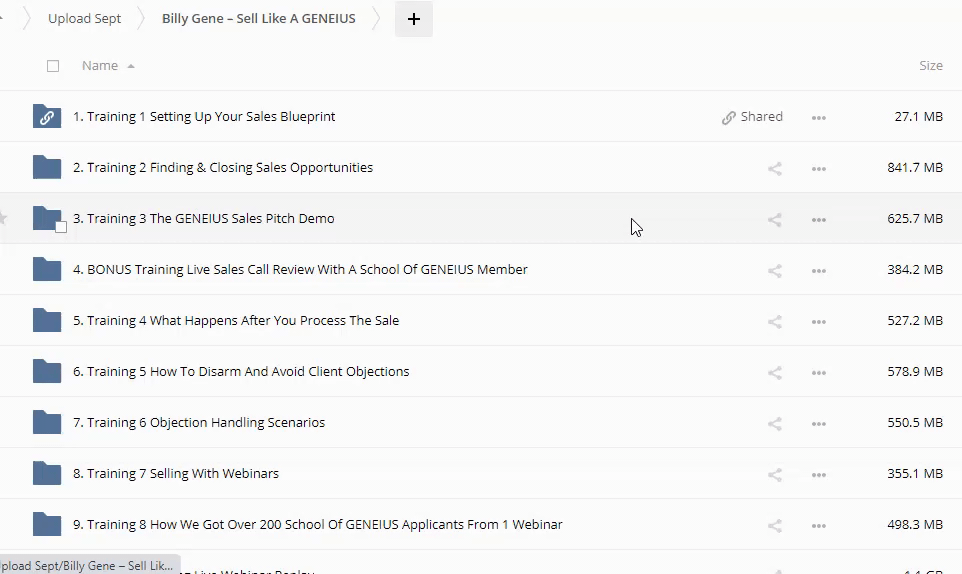
Task: Expand three-dot menu for Training 8 row
Action: point(819,525)
